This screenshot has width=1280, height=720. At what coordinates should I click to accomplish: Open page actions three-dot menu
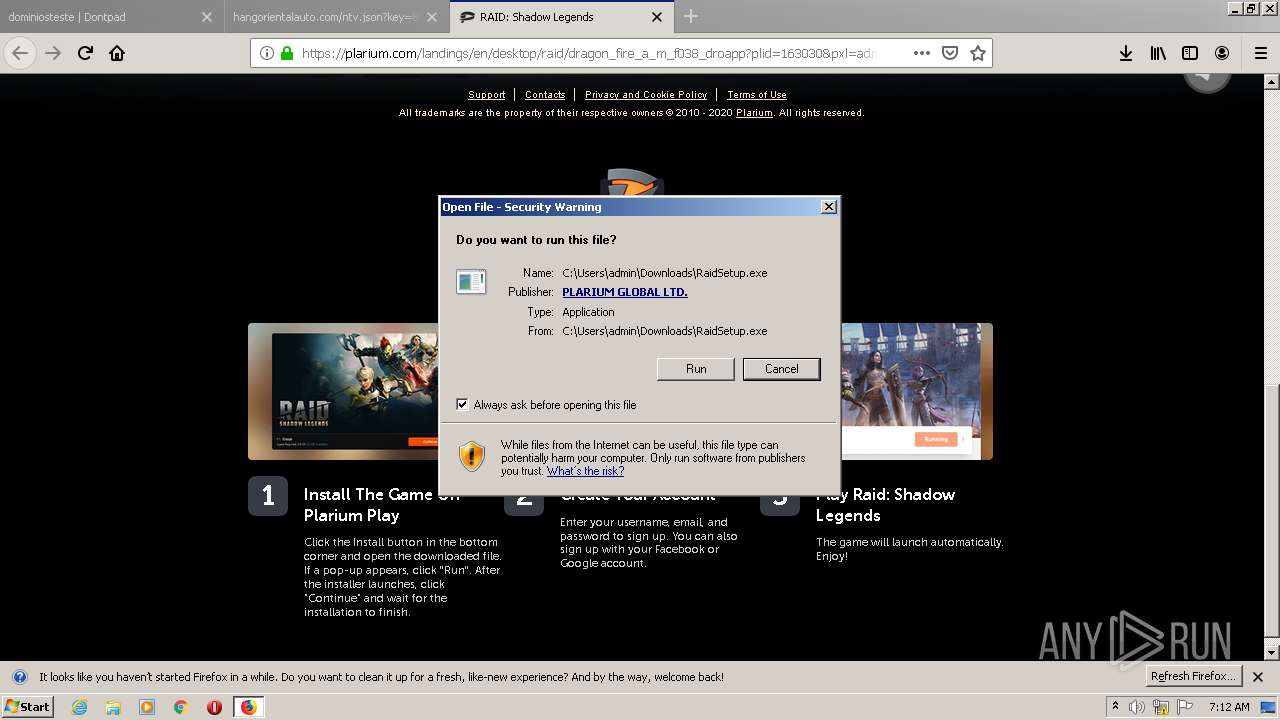[922, 53]
